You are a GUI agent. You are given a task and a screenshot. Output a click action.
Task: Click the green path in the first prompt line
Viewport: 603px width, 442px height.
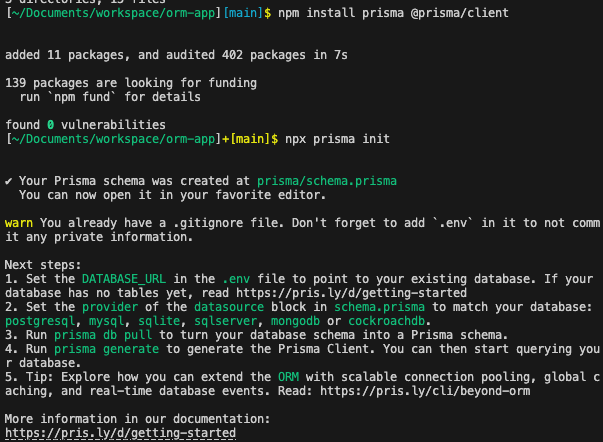point(113,13)
